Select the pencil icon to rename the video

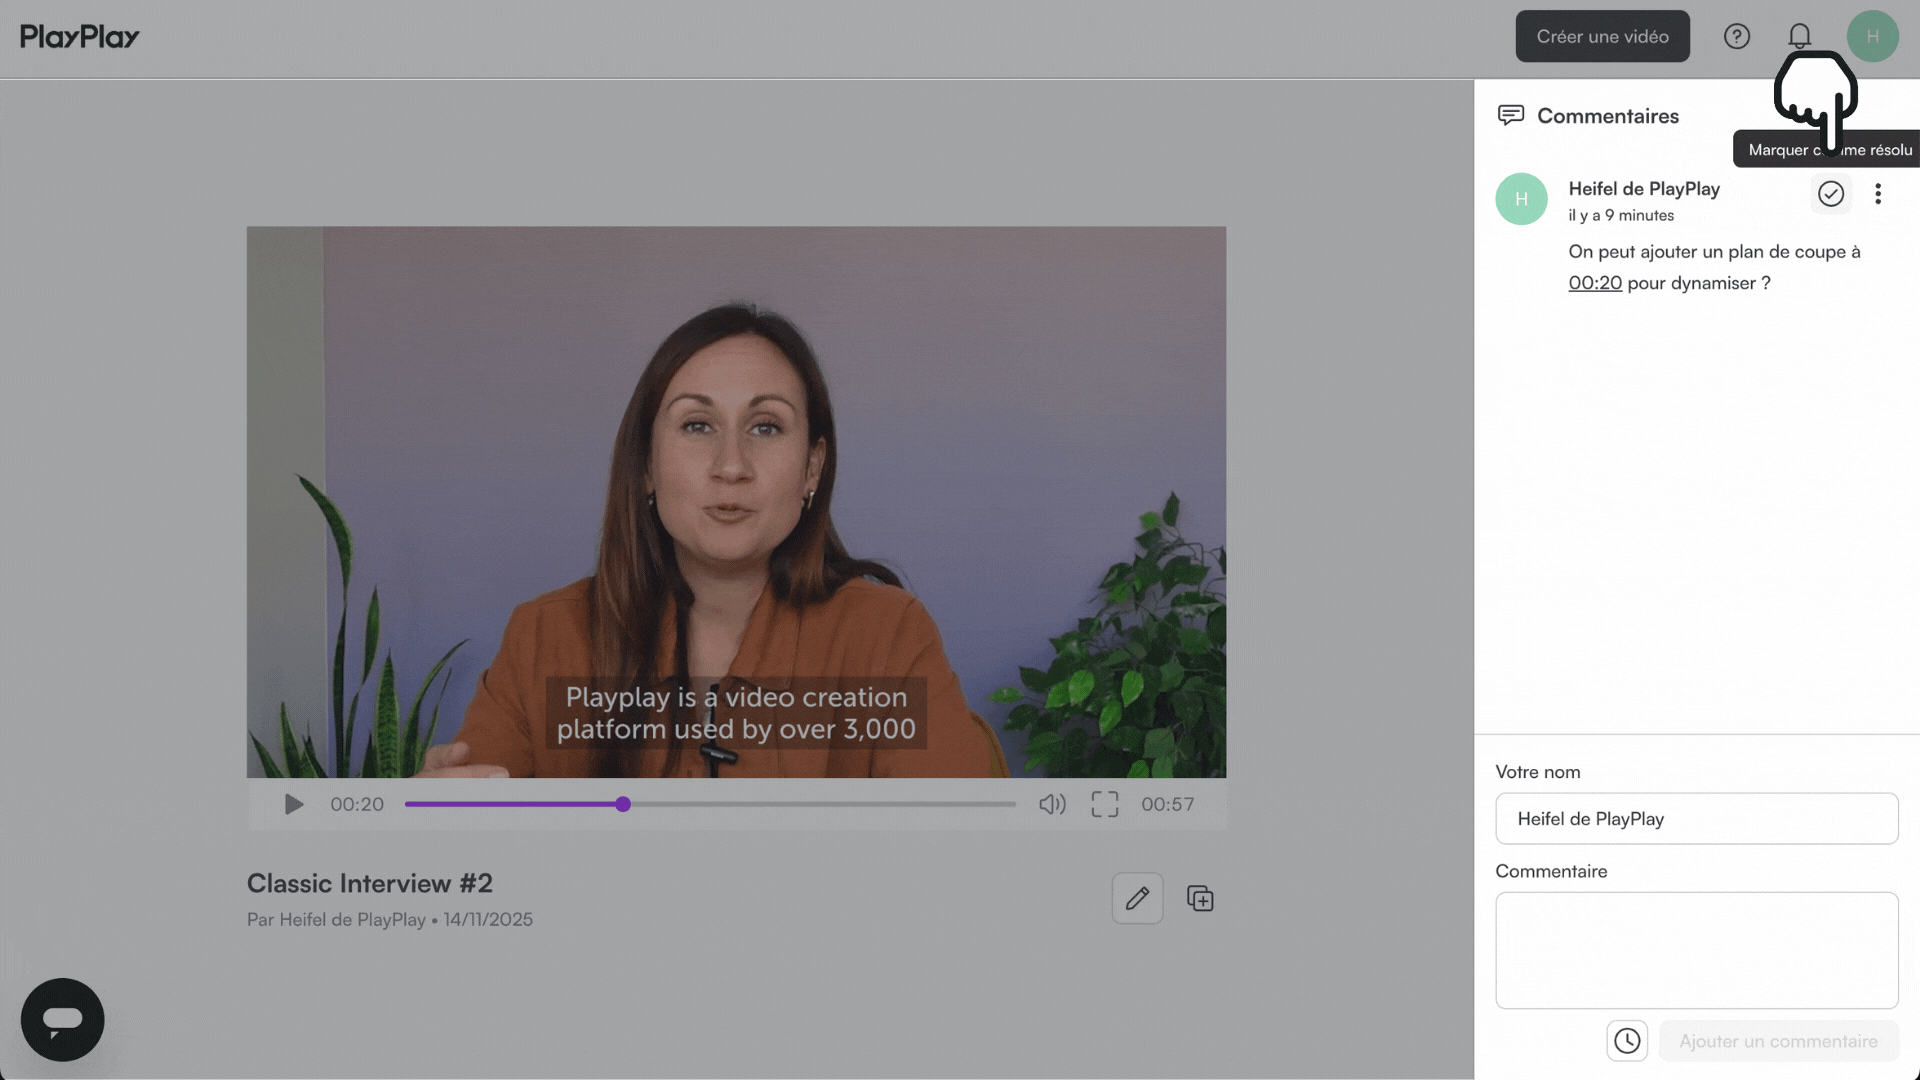coord(1137,898)
